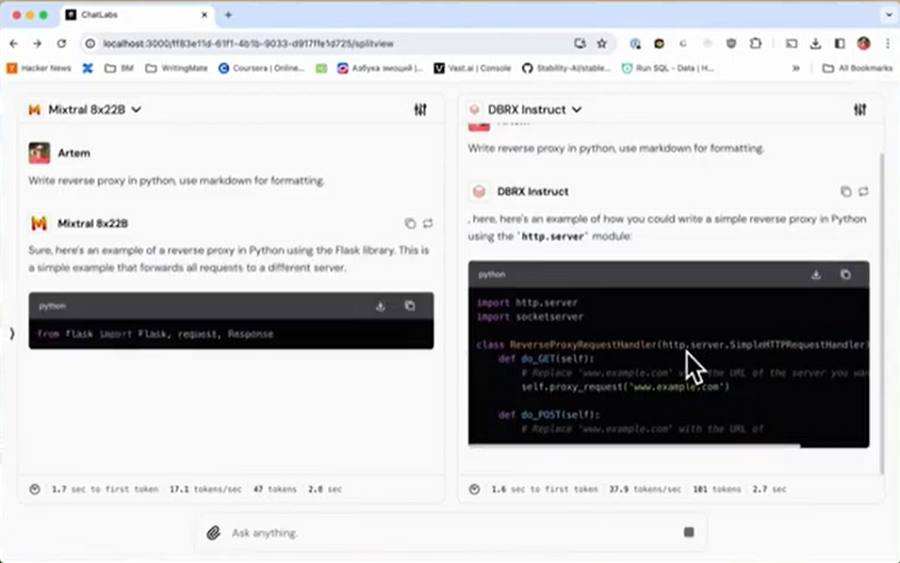The height and width of the screenshot is (563, 900).
Task: Expand the sidebar with left chevron
Action: tap(11, 333)
